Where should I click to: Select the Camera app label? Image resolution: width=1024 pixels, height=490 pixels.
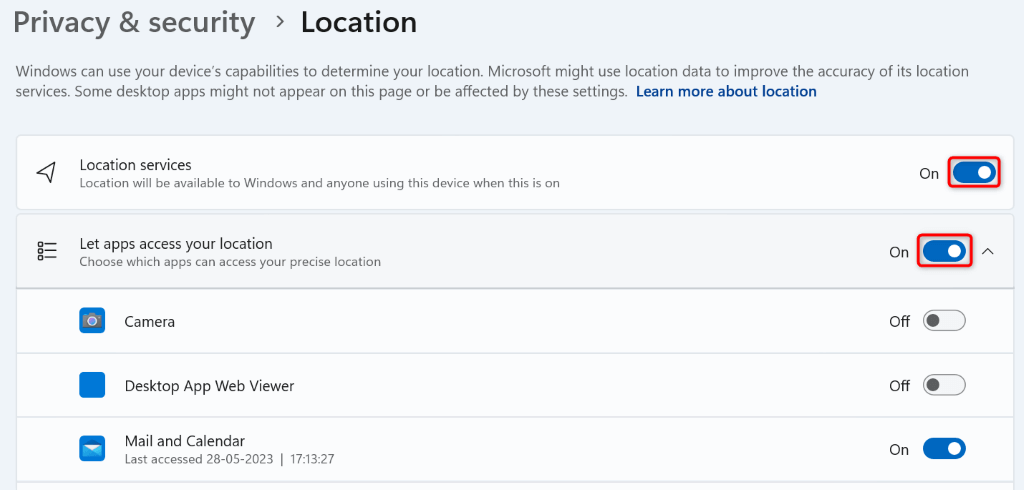point(150,322)
